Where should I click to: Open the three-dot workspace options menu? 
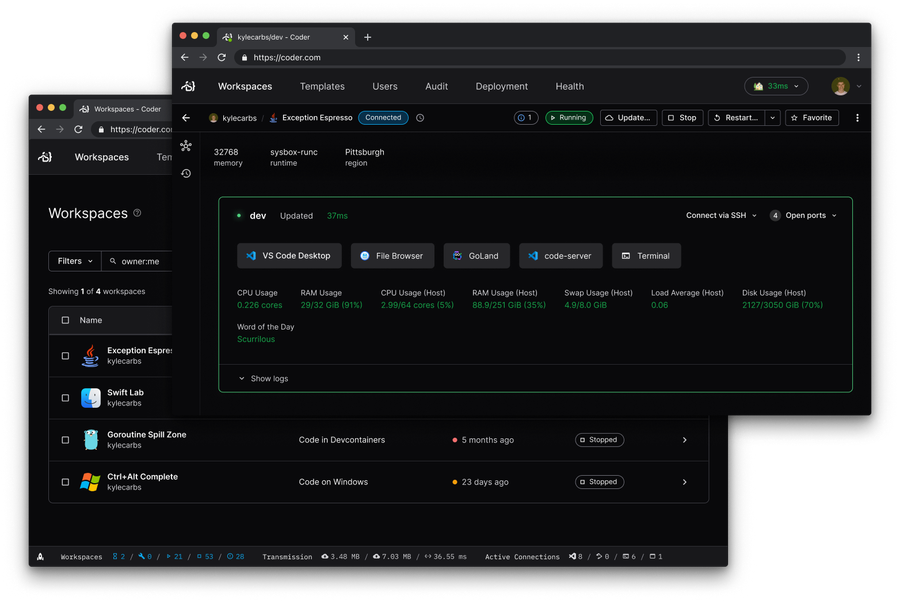click(858, 118)
